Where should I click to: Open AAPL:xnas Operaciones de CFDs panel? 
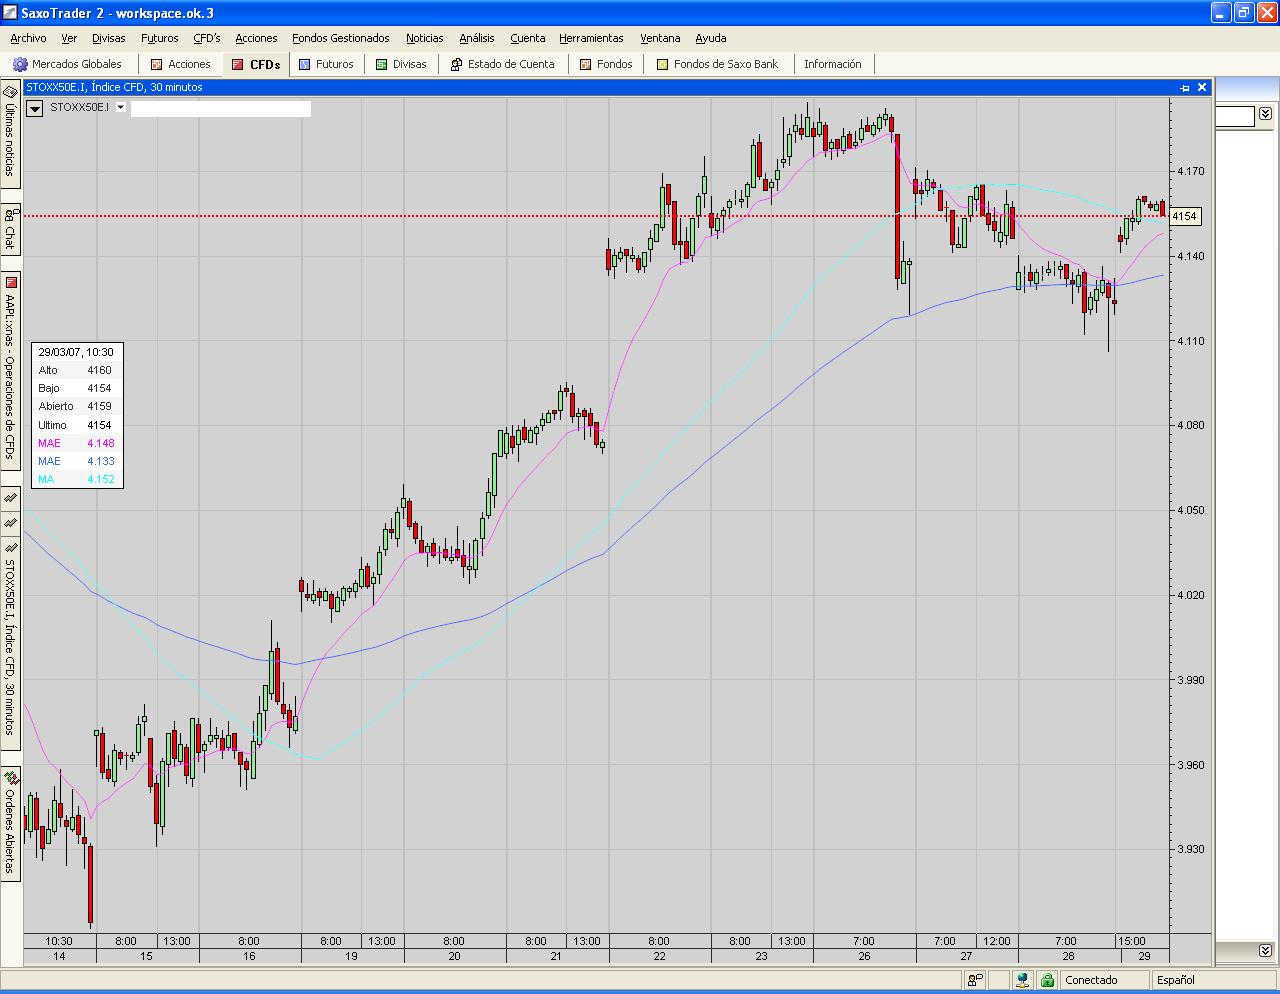point(10,368)
